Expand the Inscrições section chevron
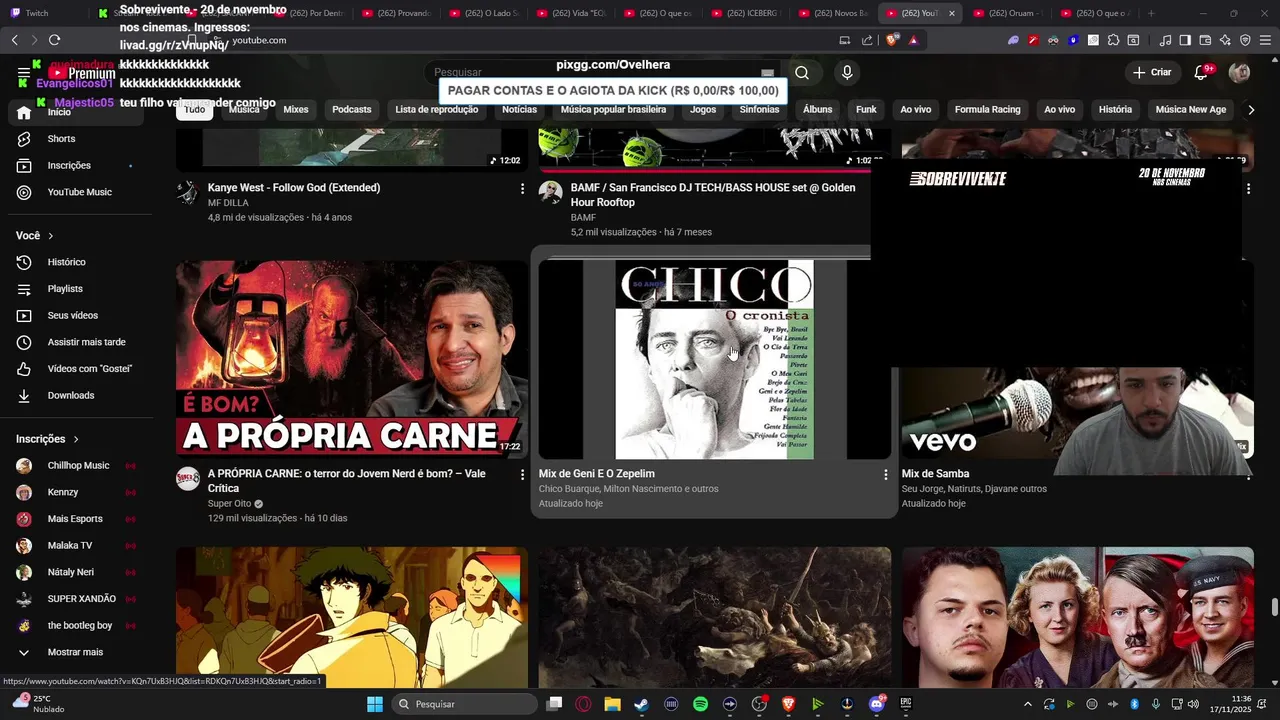 75,439
